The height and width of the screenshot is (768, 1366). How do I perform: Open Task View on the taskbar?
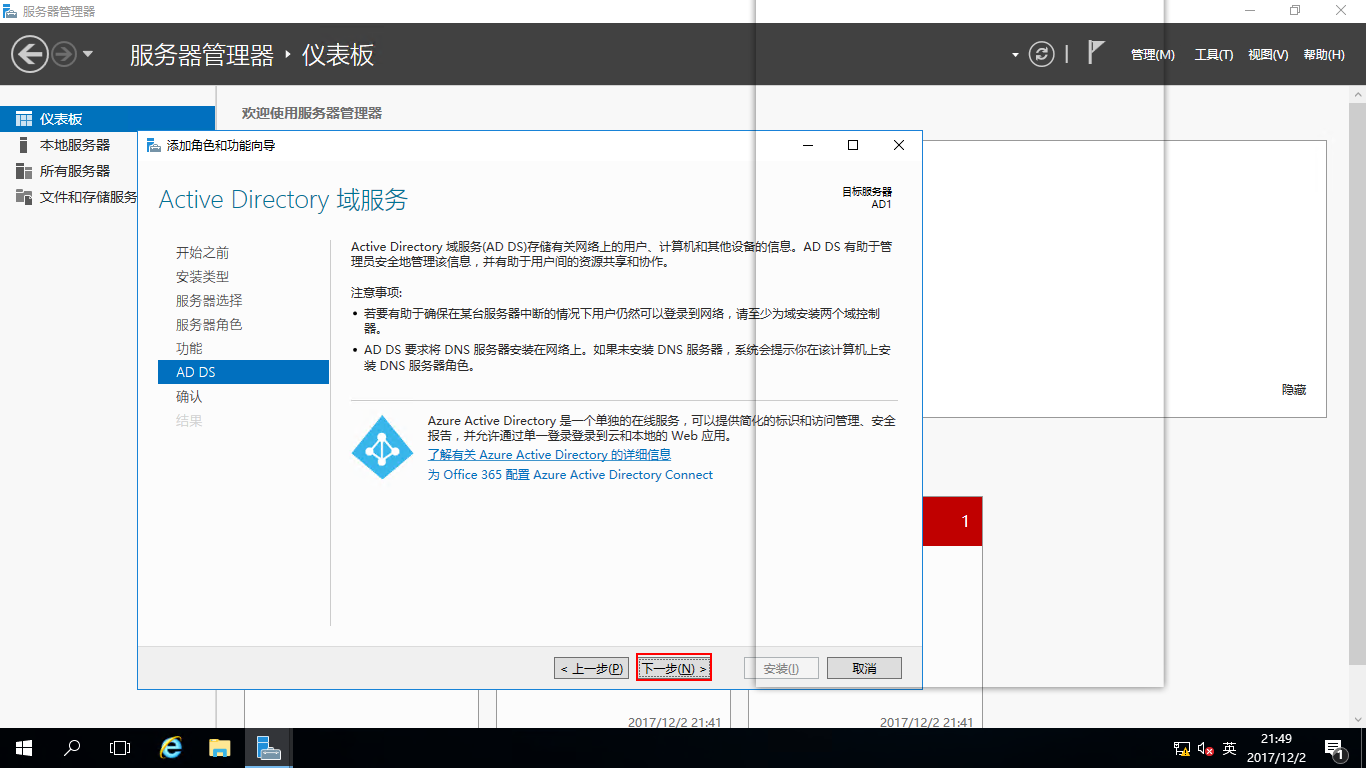(x=120, y=748)
